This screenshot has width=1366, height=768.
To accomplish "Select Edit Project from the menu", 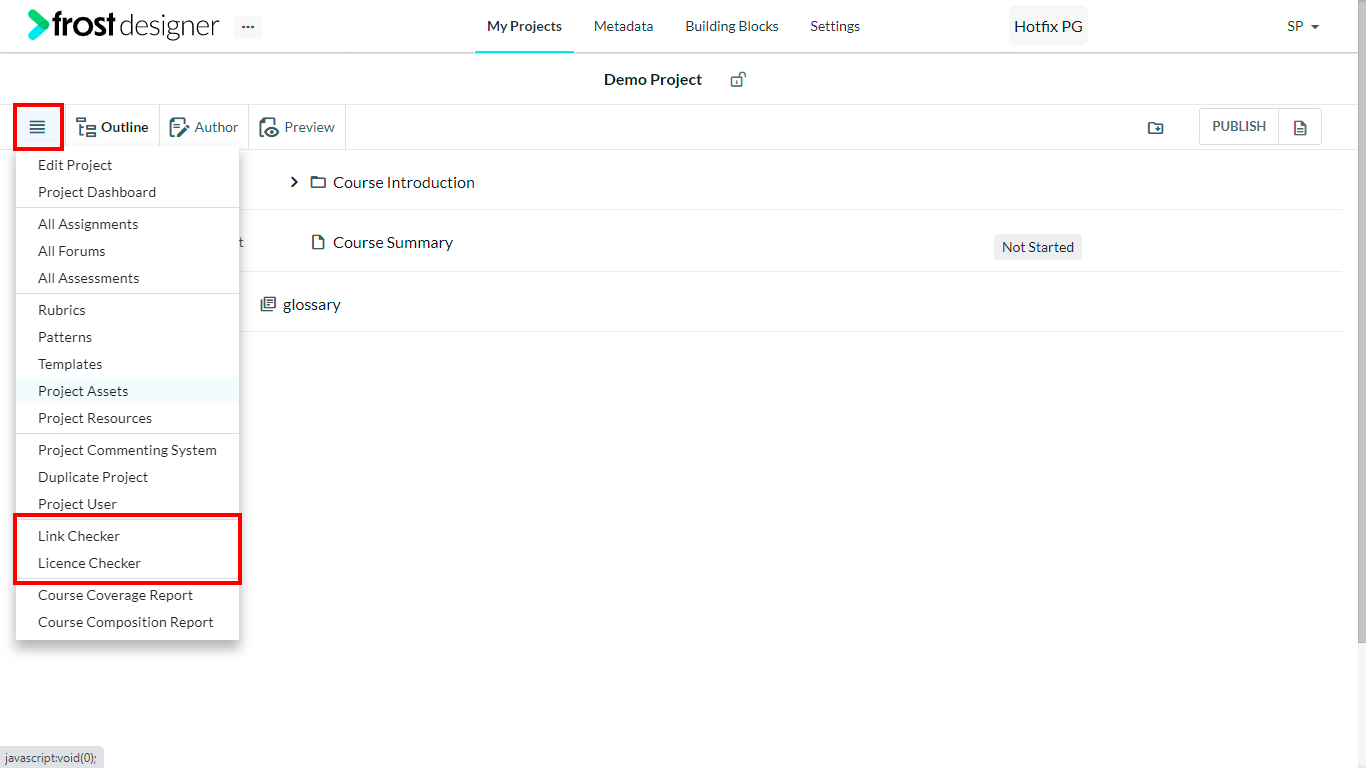I will click(x=127, y=165).
